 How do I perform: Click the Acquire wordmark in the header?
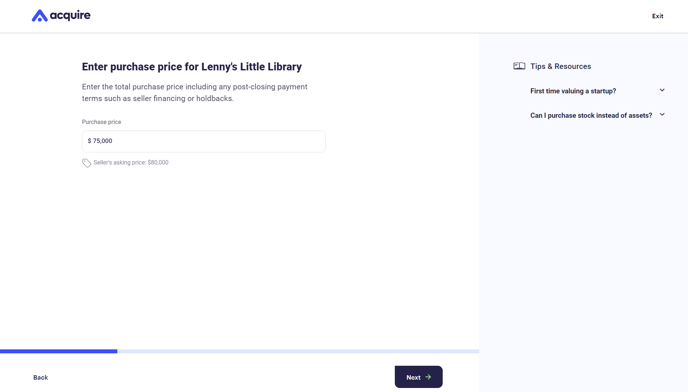[x=70, y=15]
